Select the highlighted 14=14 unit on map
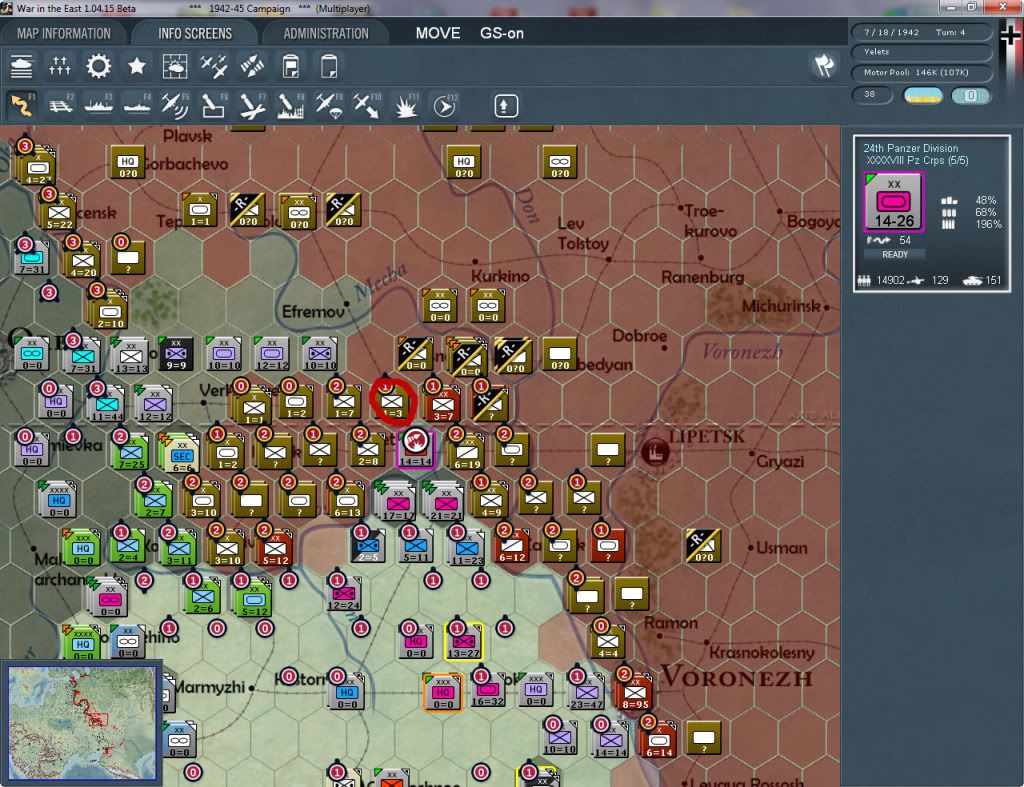 415,449
